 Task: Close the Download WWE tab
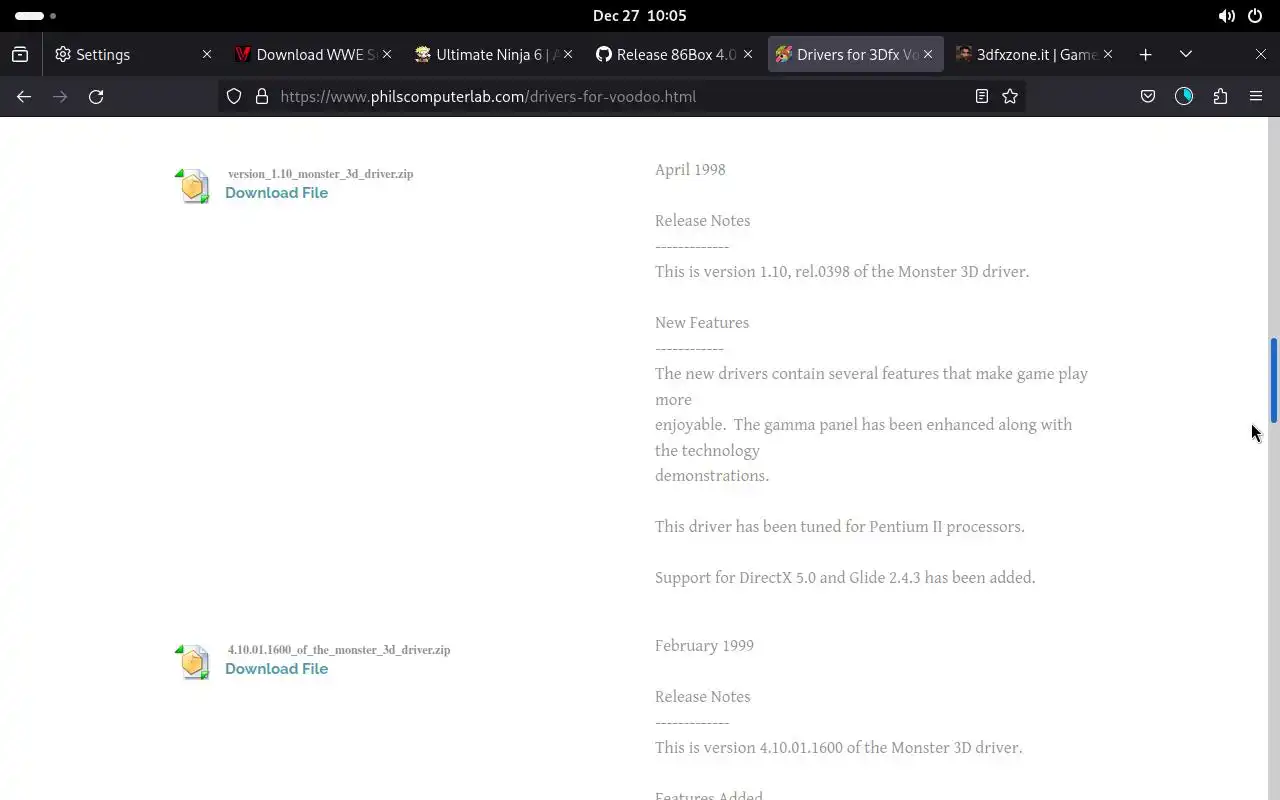[x=387, y=54]
